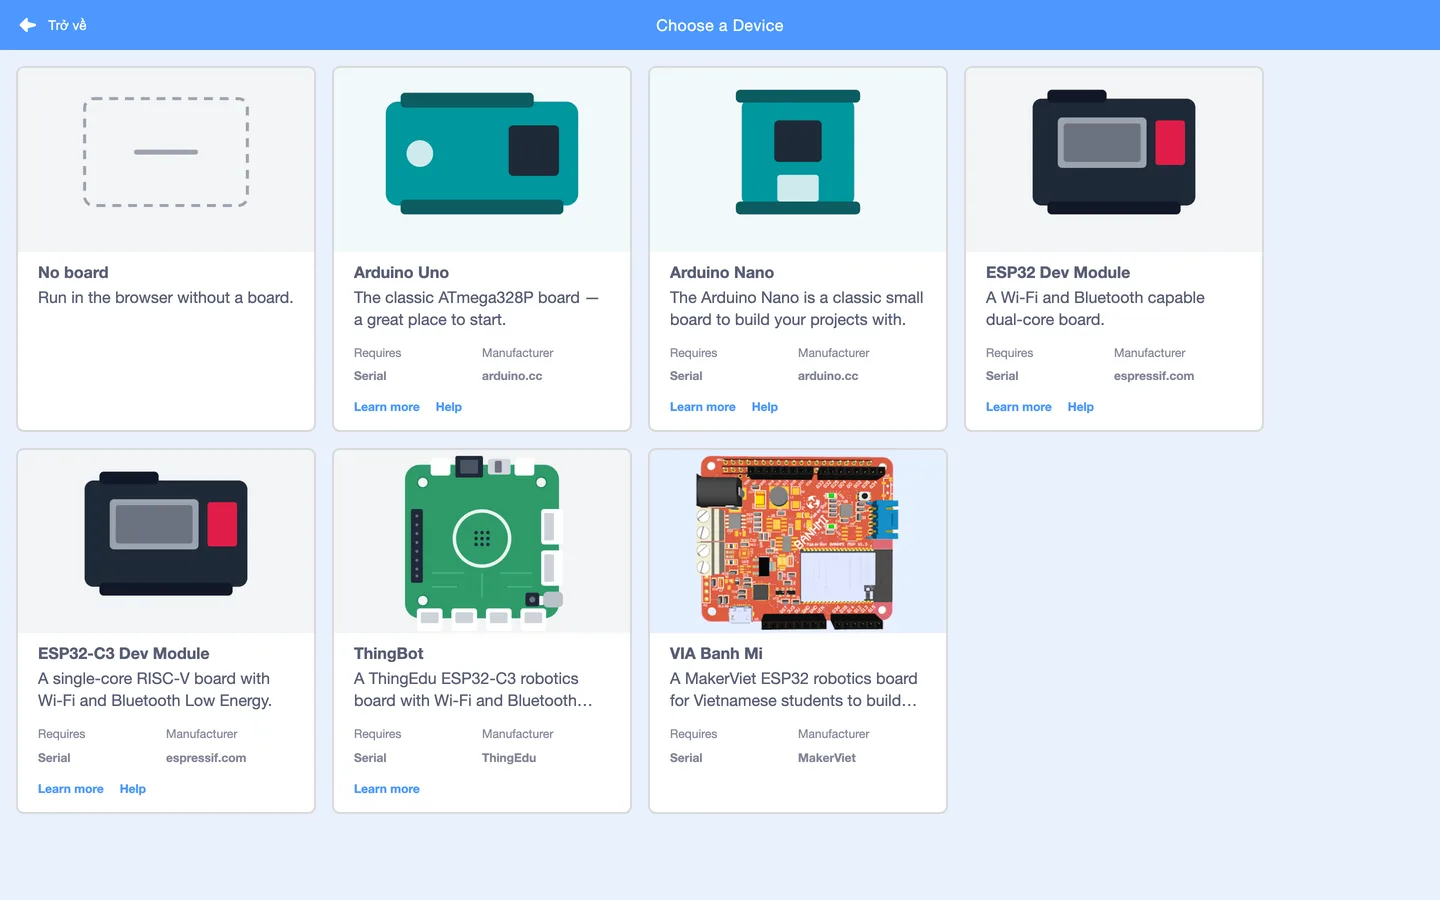1440x900 pixels.
Task: Open Help for ESP32-C3 Dev Module
Action: pos(133,789)
